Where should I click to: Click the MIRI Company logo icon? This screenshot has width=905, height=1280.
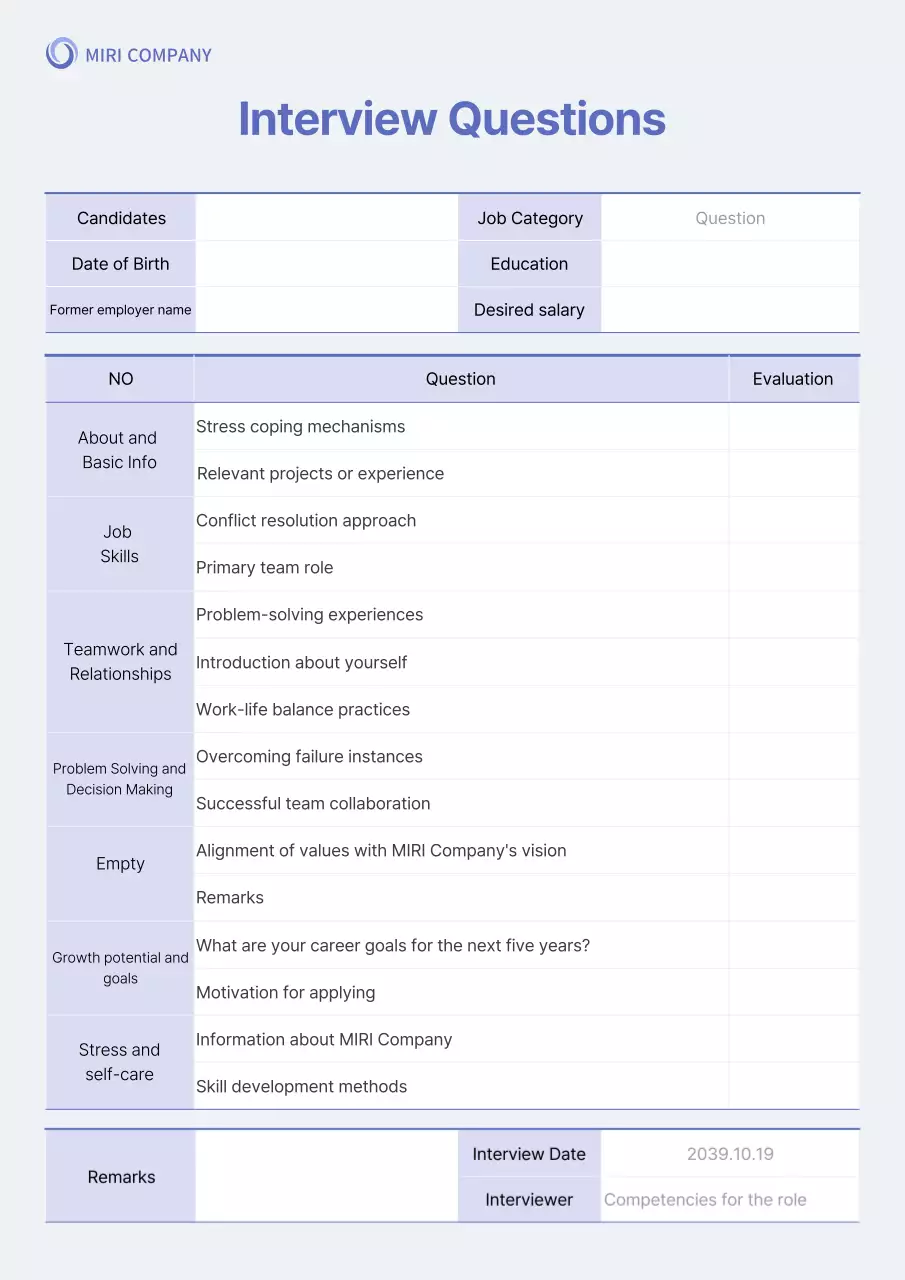62,54
